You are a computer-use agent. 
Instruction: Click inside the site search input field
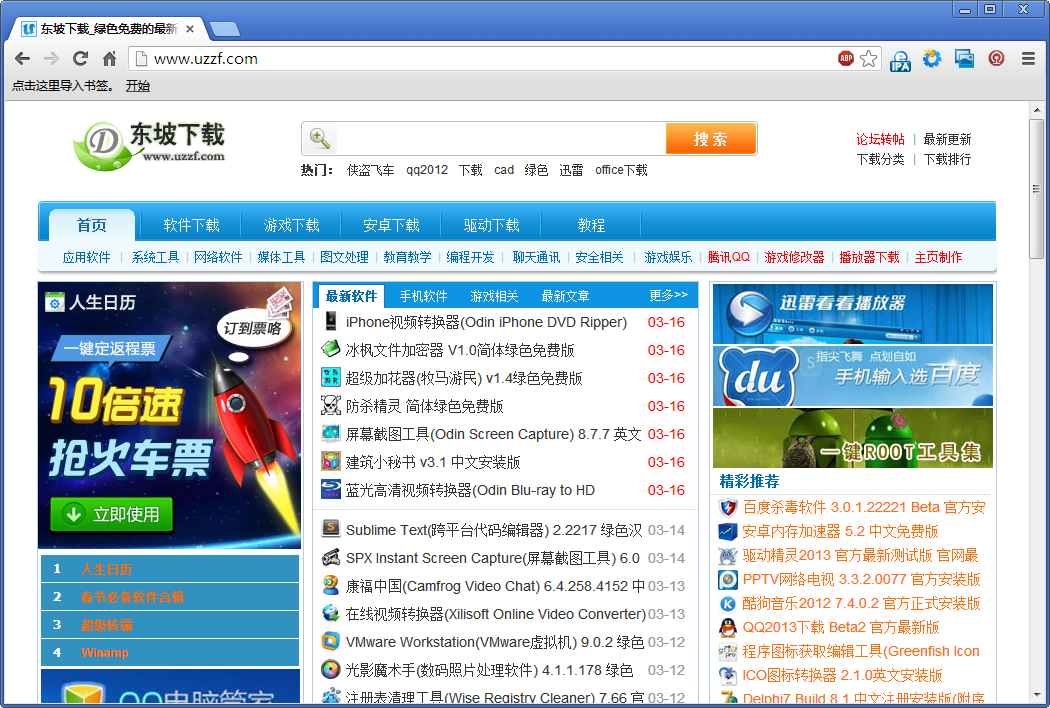(499, 139)
